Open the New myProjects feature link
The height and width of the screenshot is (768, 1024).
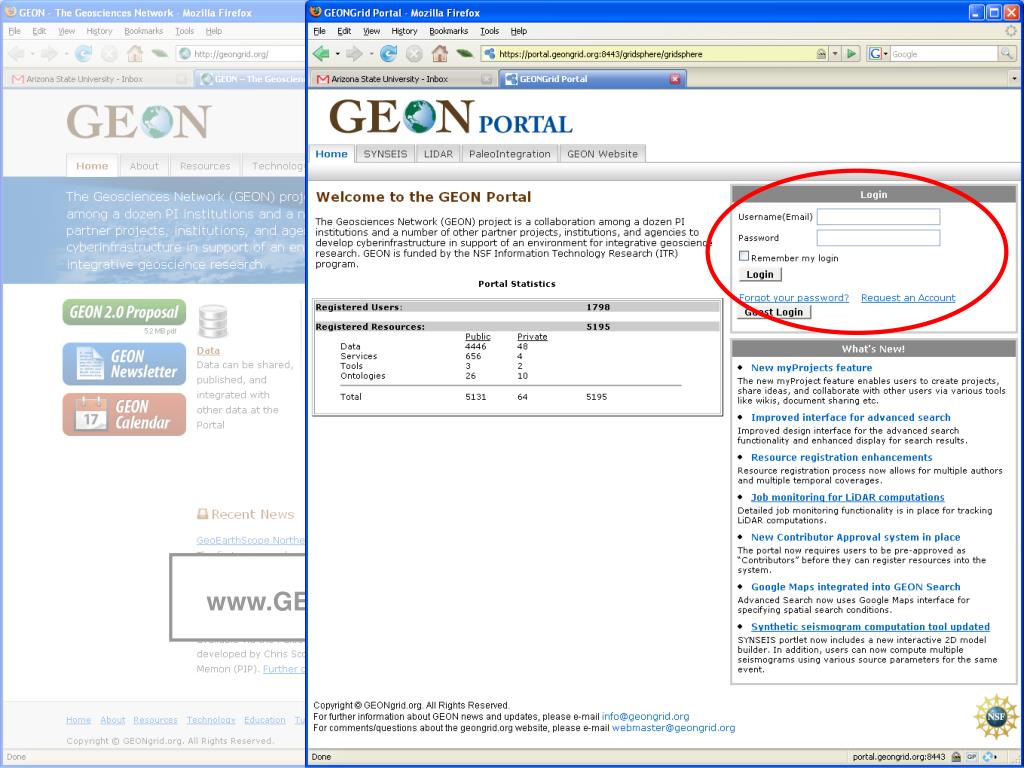pyautogui.click(x=811, y=368)
